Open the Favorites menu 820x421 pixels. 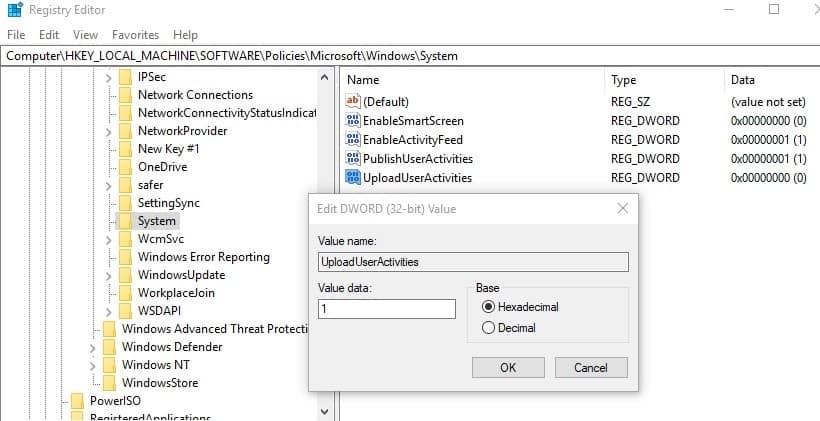click(x=135, y=35)
